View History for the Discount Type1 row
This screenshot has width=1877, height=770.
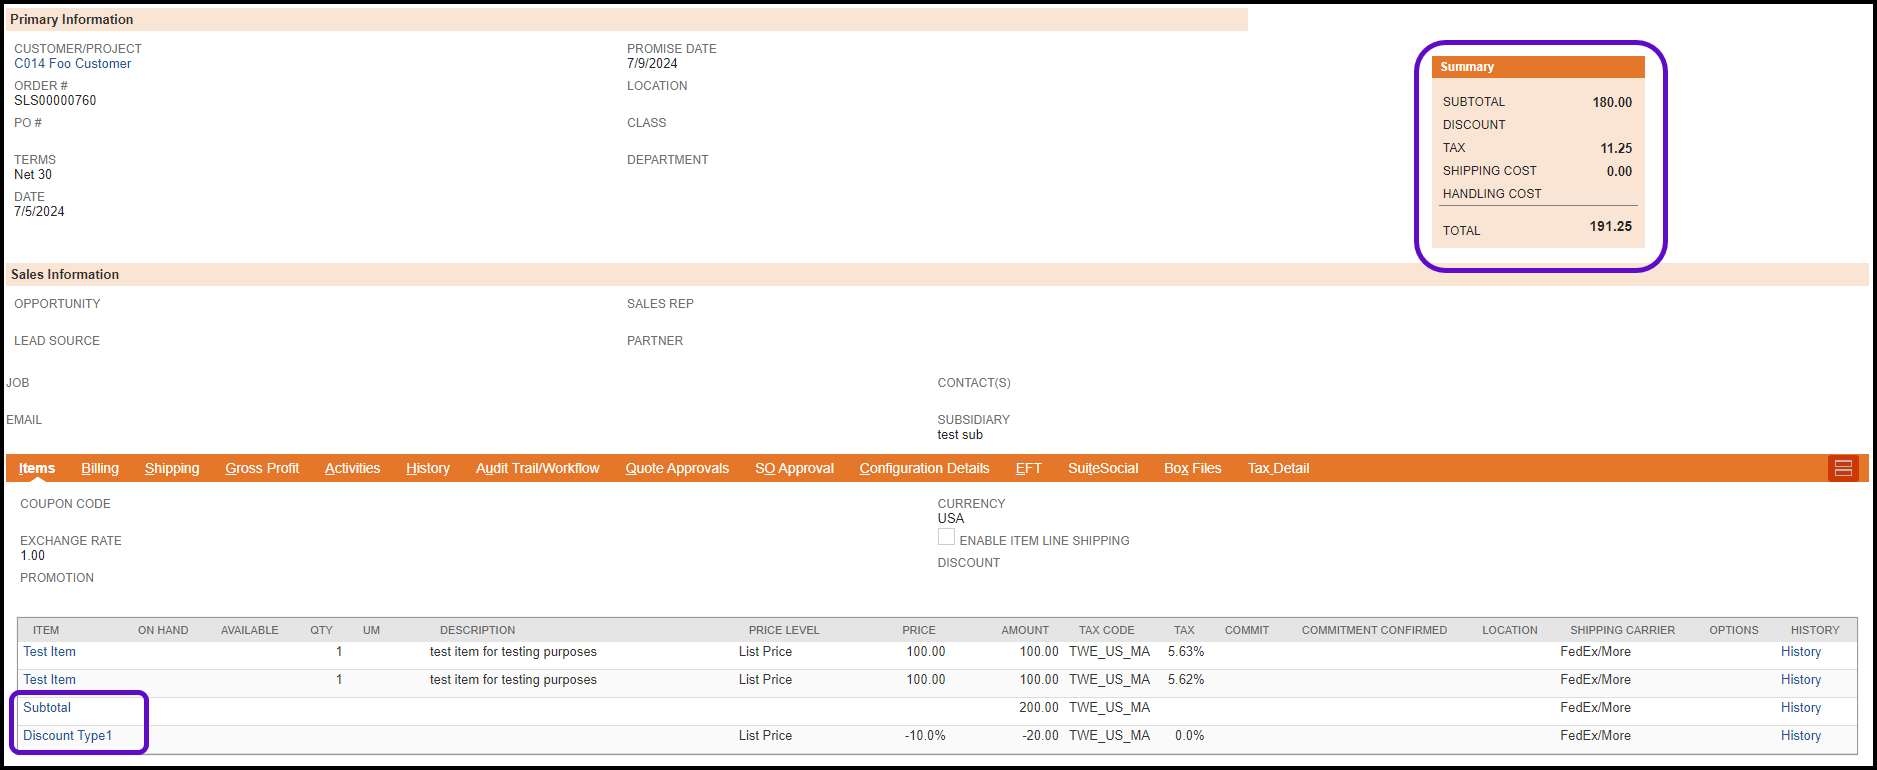coord(1800,736)
